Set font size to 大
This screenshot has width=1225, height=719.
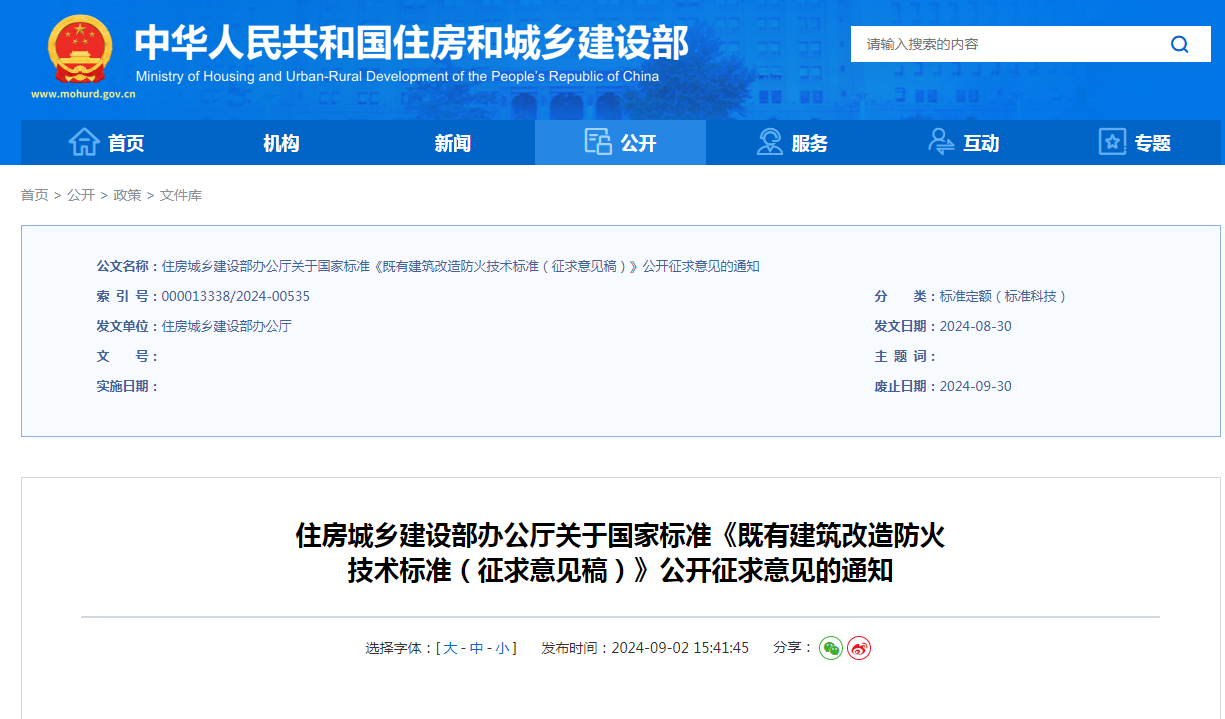(x=450, y=648)
